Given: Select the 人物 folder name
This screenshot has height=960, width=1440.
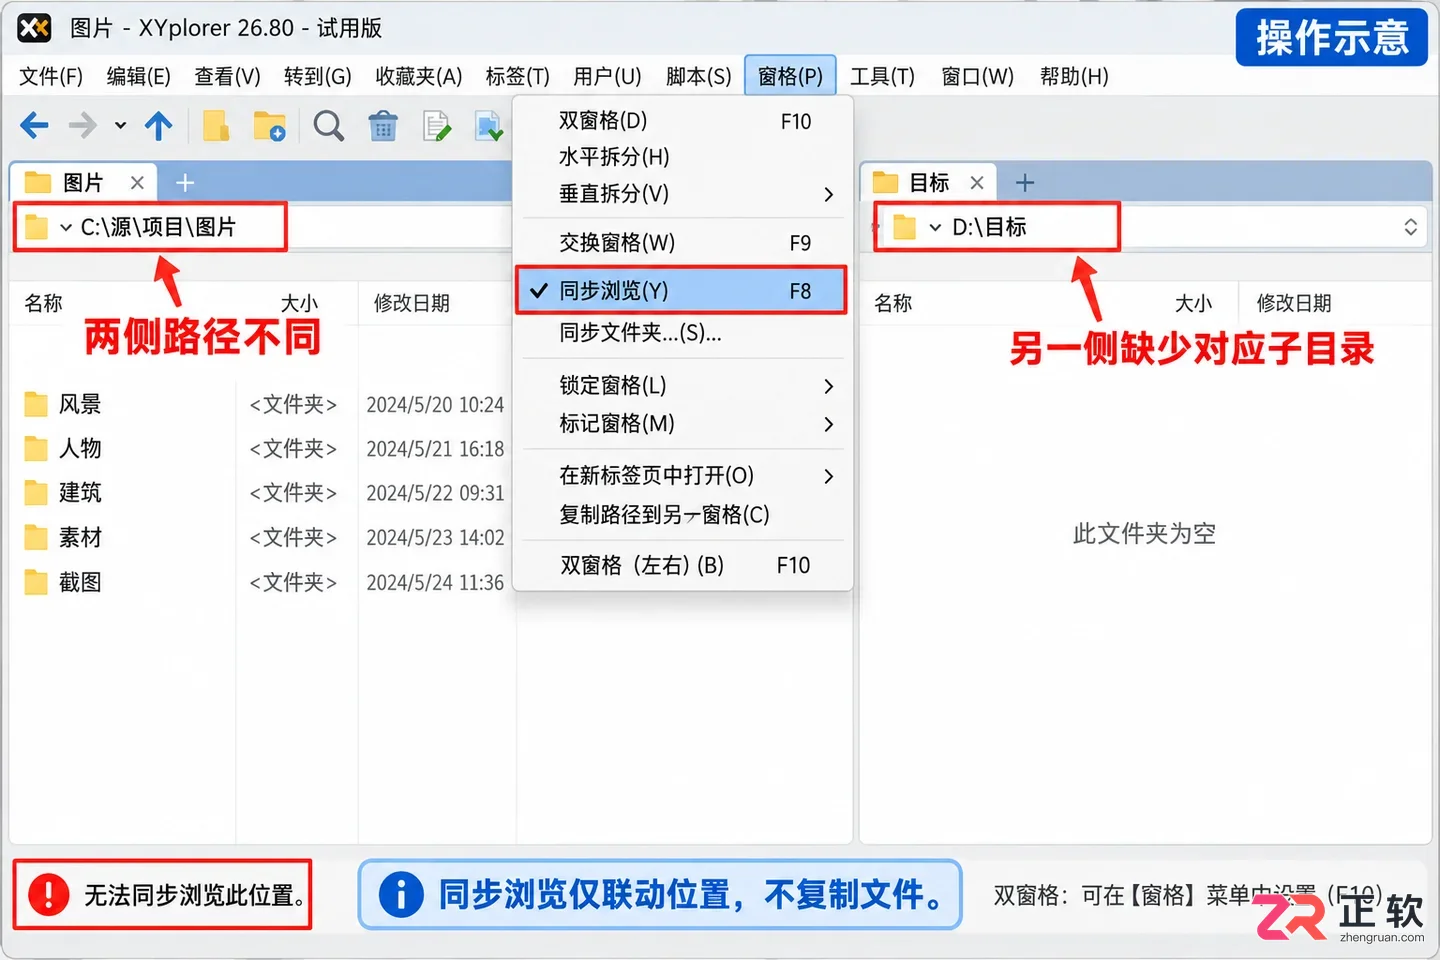Looking at the screenshot, I should pyautogui.click(x=80, y=448).
